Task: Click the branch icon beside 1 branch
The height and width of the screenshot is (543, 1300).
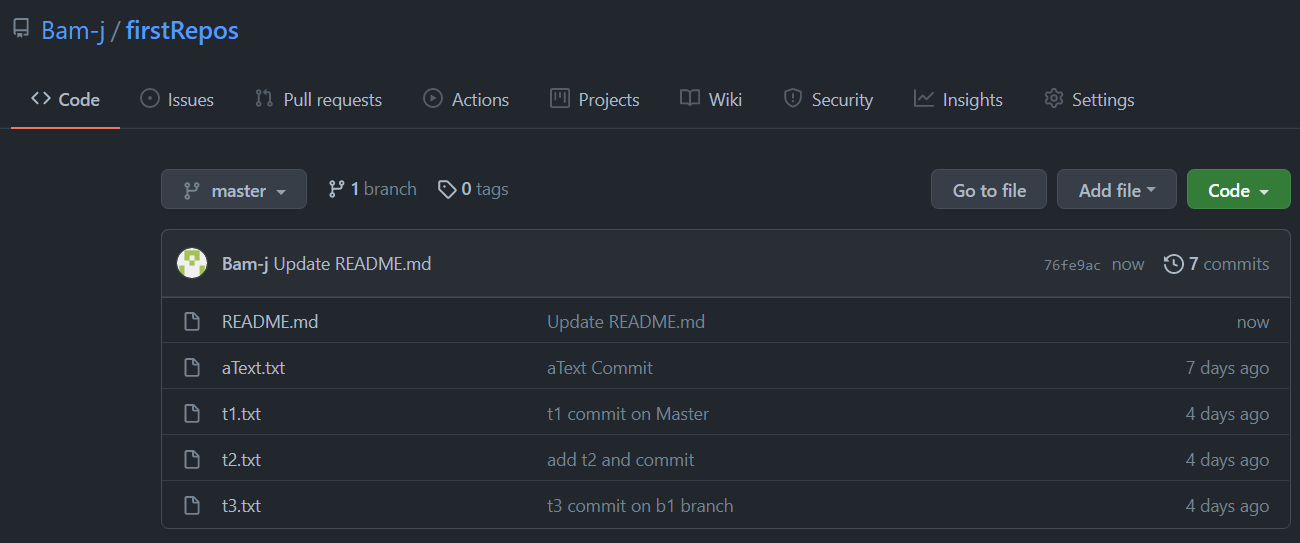Action: pos(336,188)
